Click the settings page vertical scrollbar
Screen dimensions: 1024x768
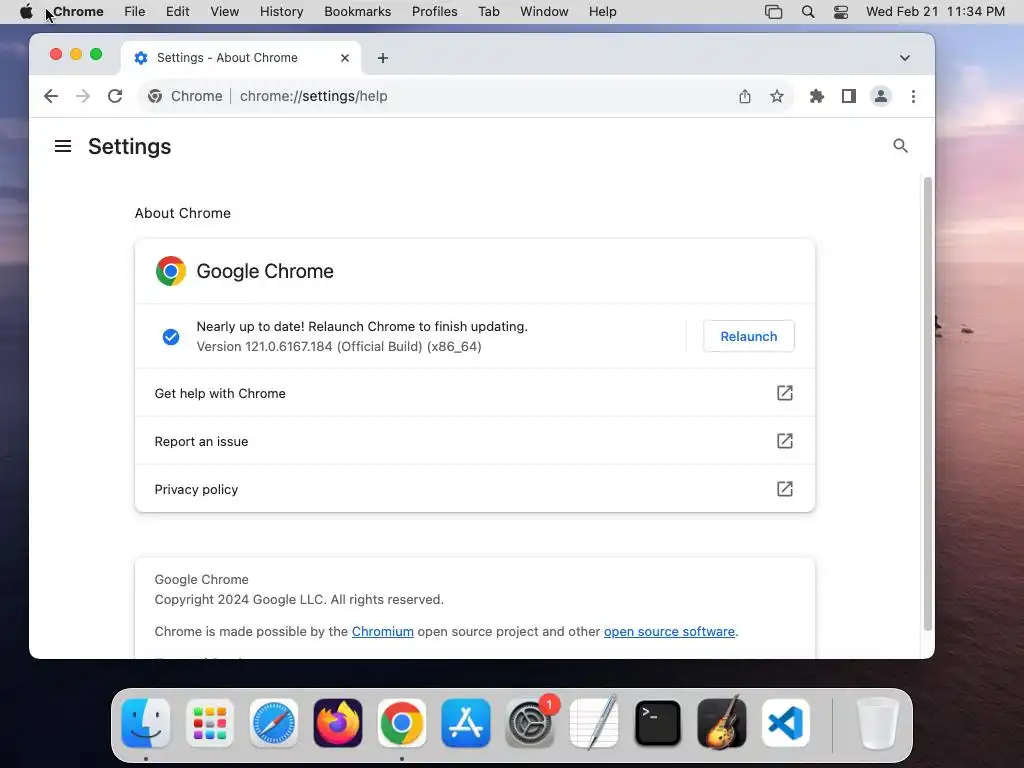[927, 403]
